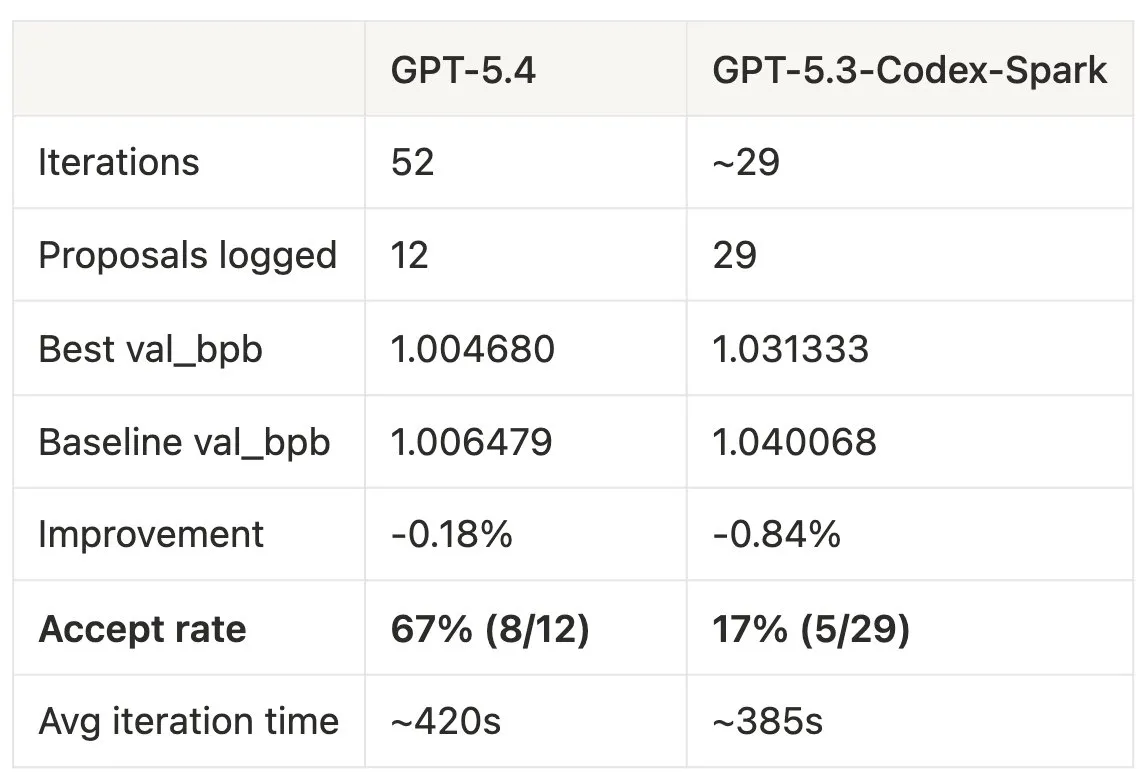This screenshot has height=782, width=1142.
Task: Select the Baseline val_bpb row label
Action: (184, 442)
